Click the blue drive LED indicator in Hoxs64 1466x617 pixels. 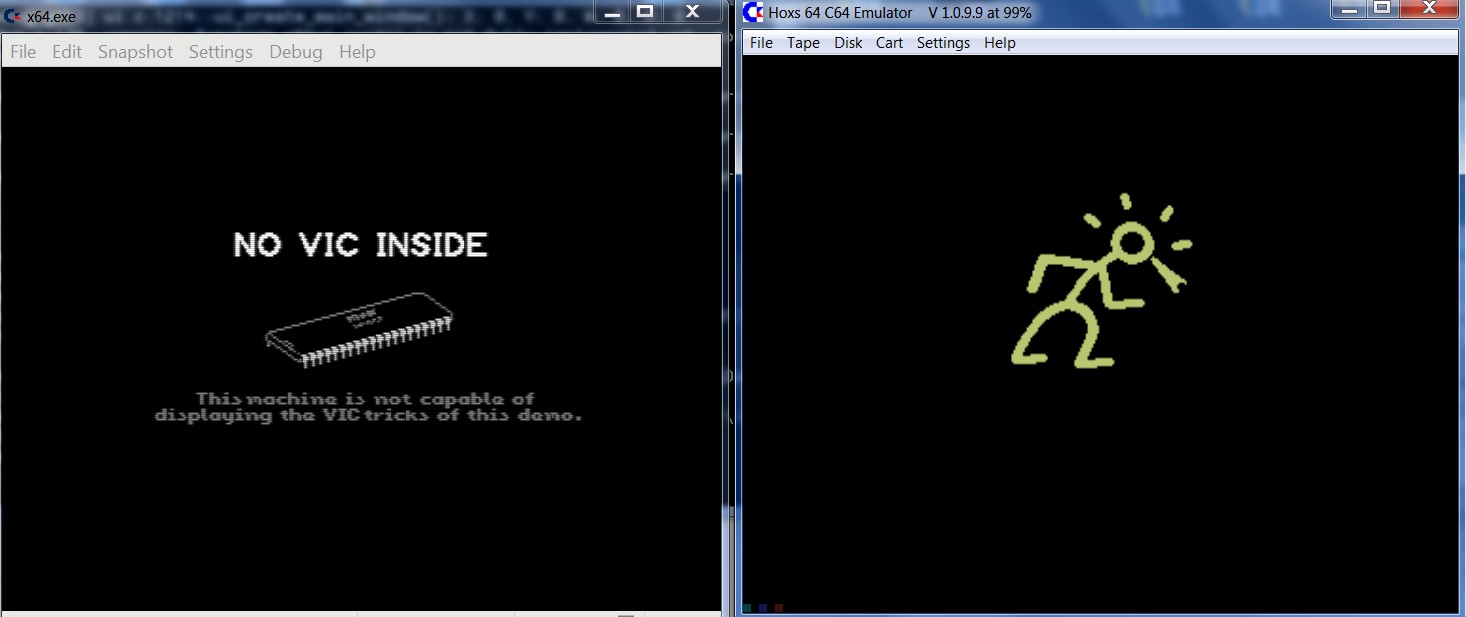[x=763, y=607]
